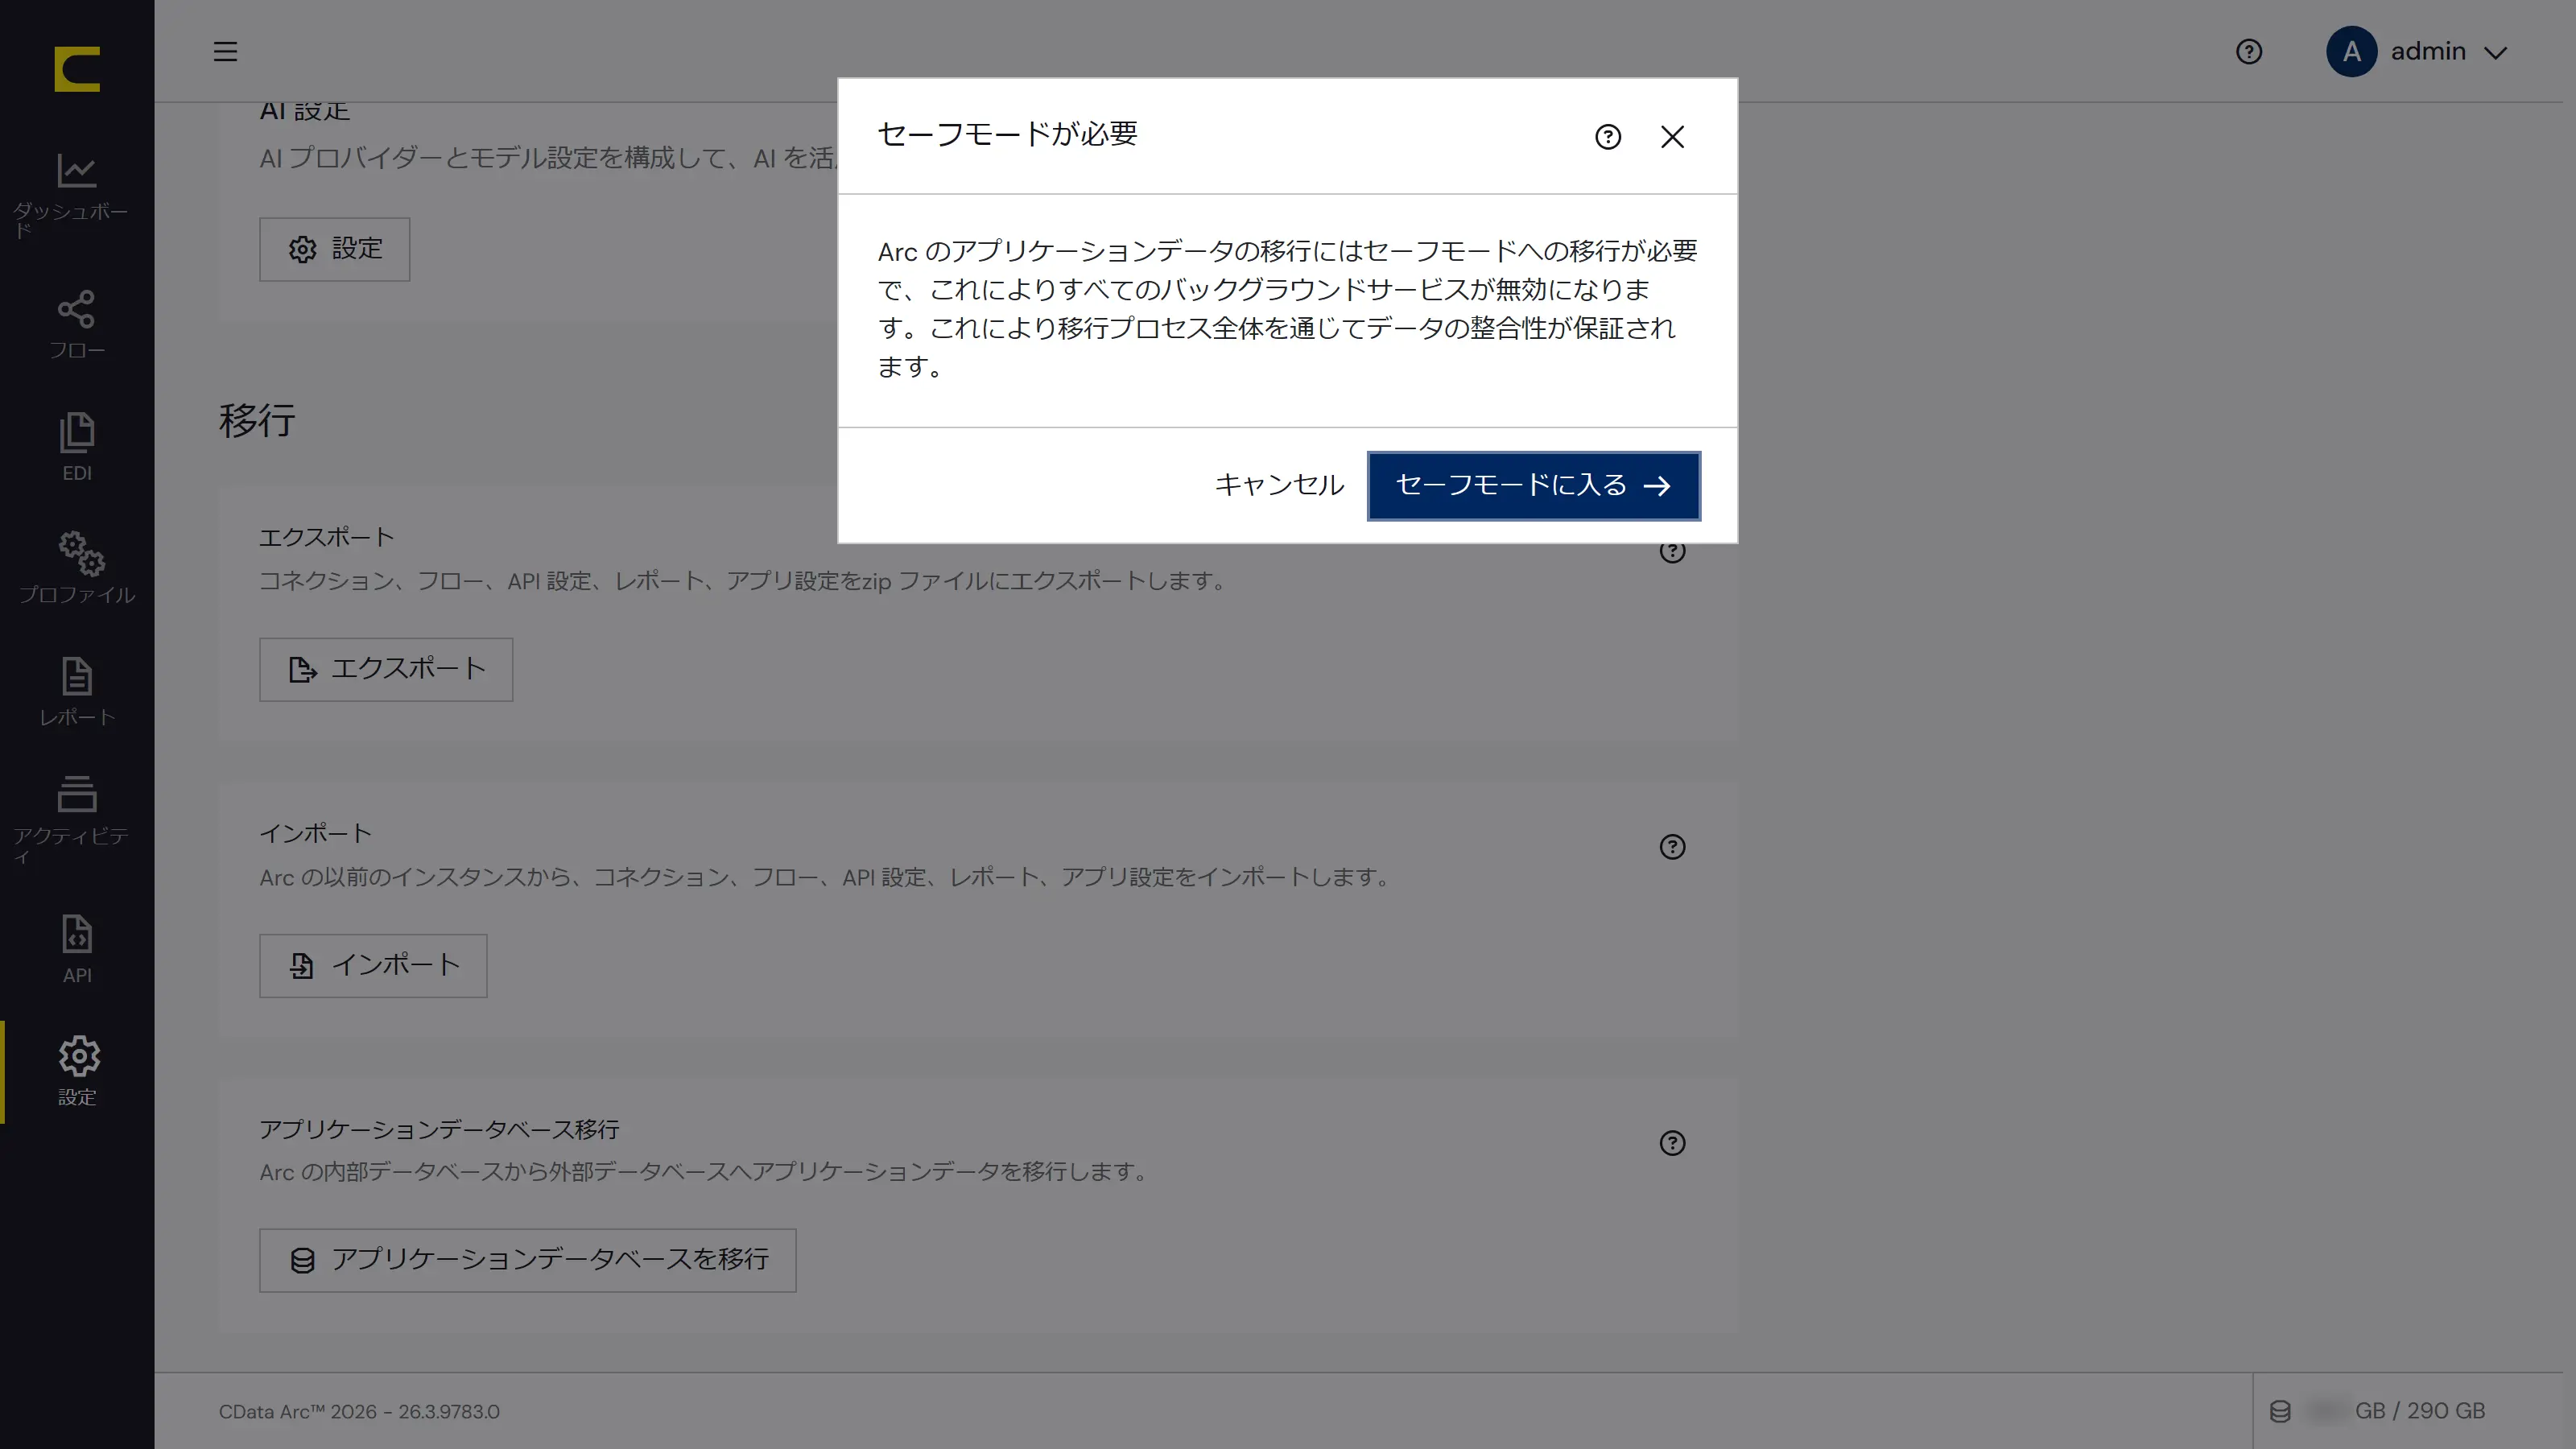This screenshot has height=1449, width=2576.
Task: Click the disk usage database icon
Action: tap(2280, 1411)
